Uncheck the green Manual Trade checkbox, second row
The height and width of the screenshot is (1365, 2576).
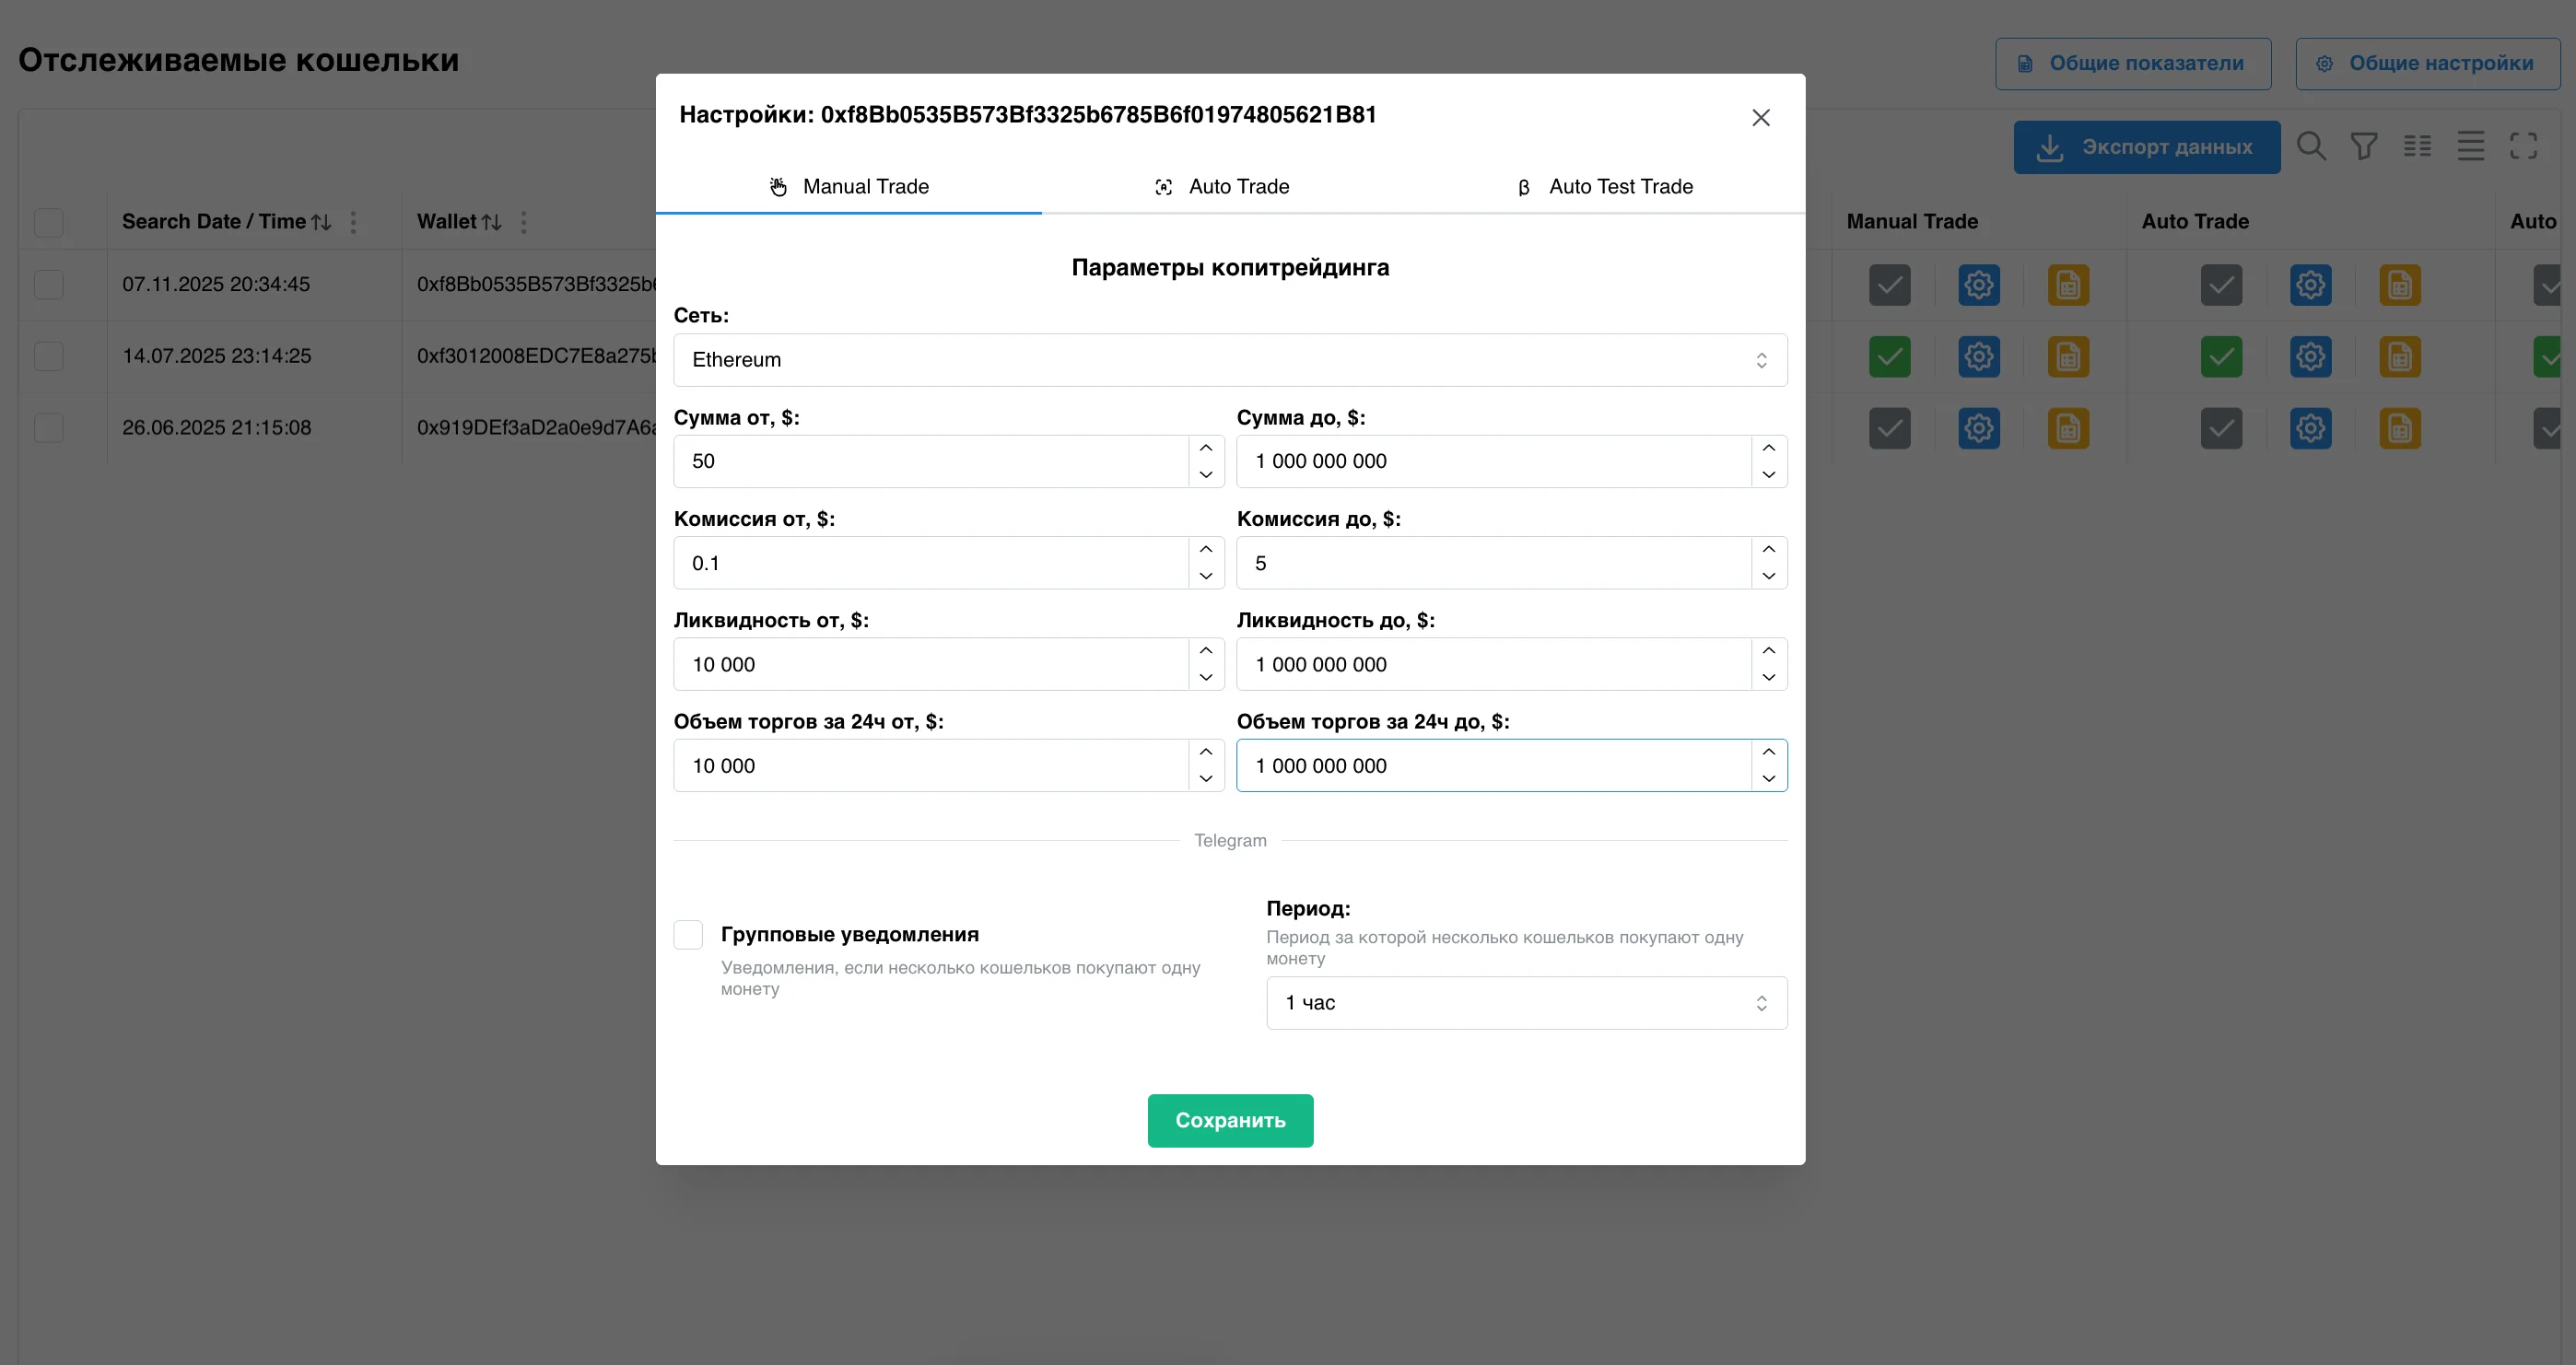pyautogui.click(x=1889, y=357)
